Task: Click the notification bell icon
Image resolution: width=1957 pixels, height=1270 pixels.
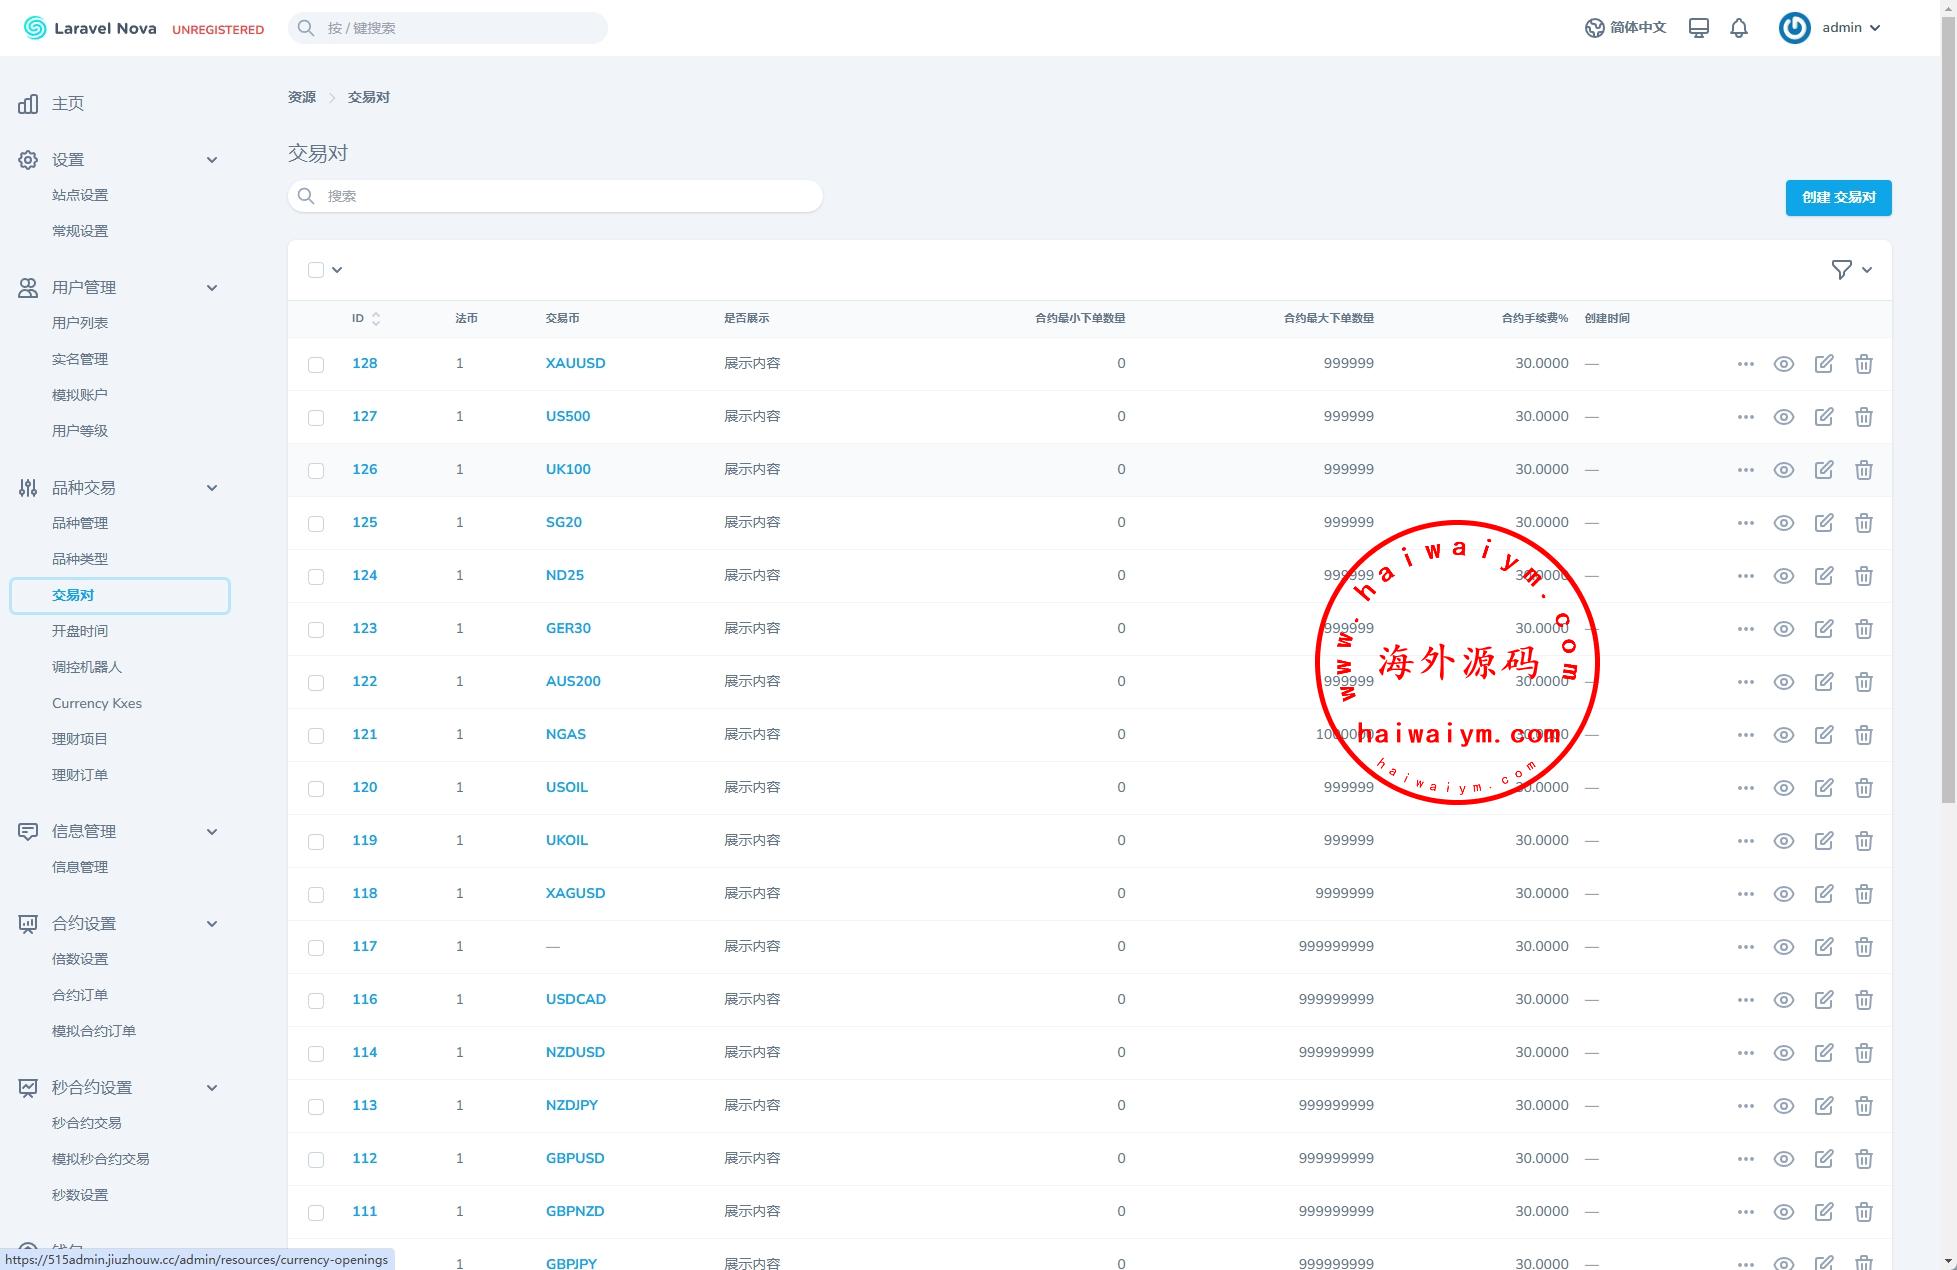Action: pos(1739,28)
